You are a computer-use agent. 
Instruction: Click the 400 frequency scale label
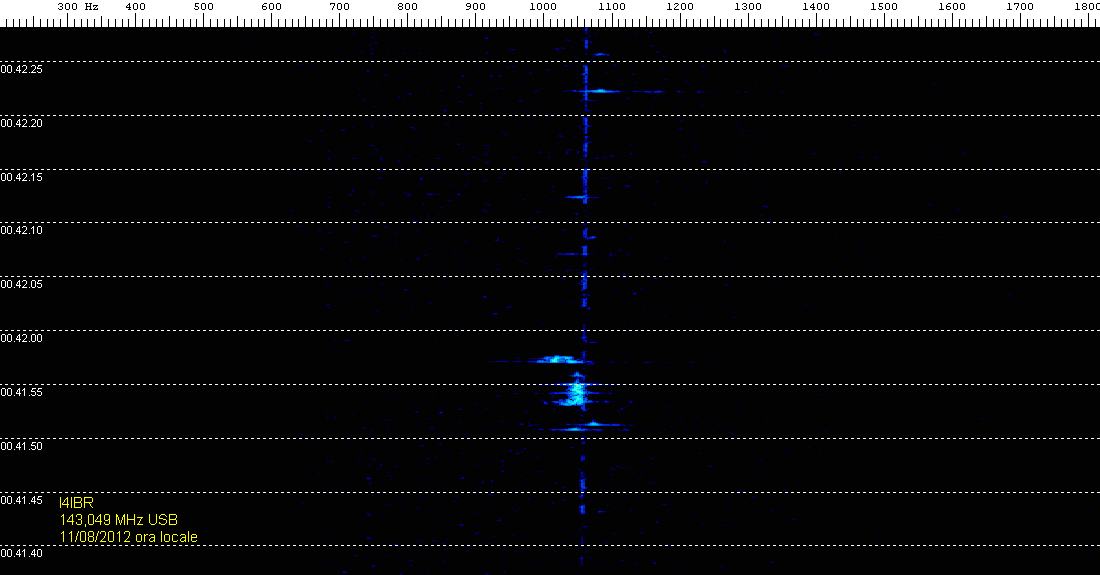(x=135, y=6)
